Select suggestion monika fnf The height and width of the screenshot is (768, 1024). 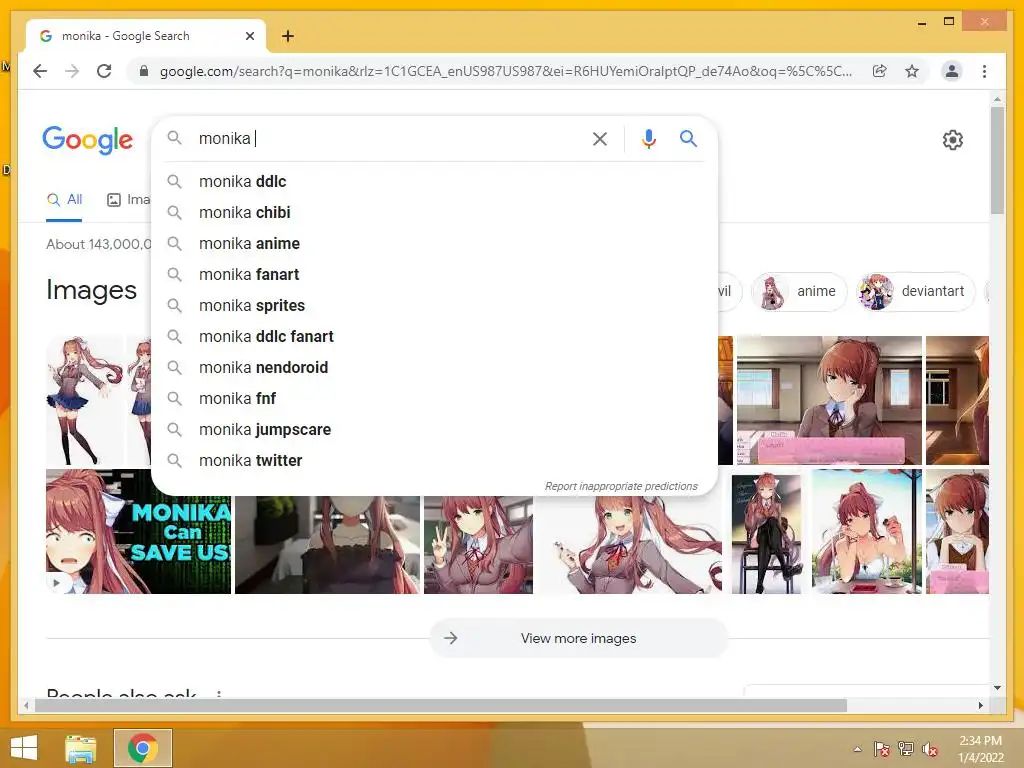click(x=434, y=398)
